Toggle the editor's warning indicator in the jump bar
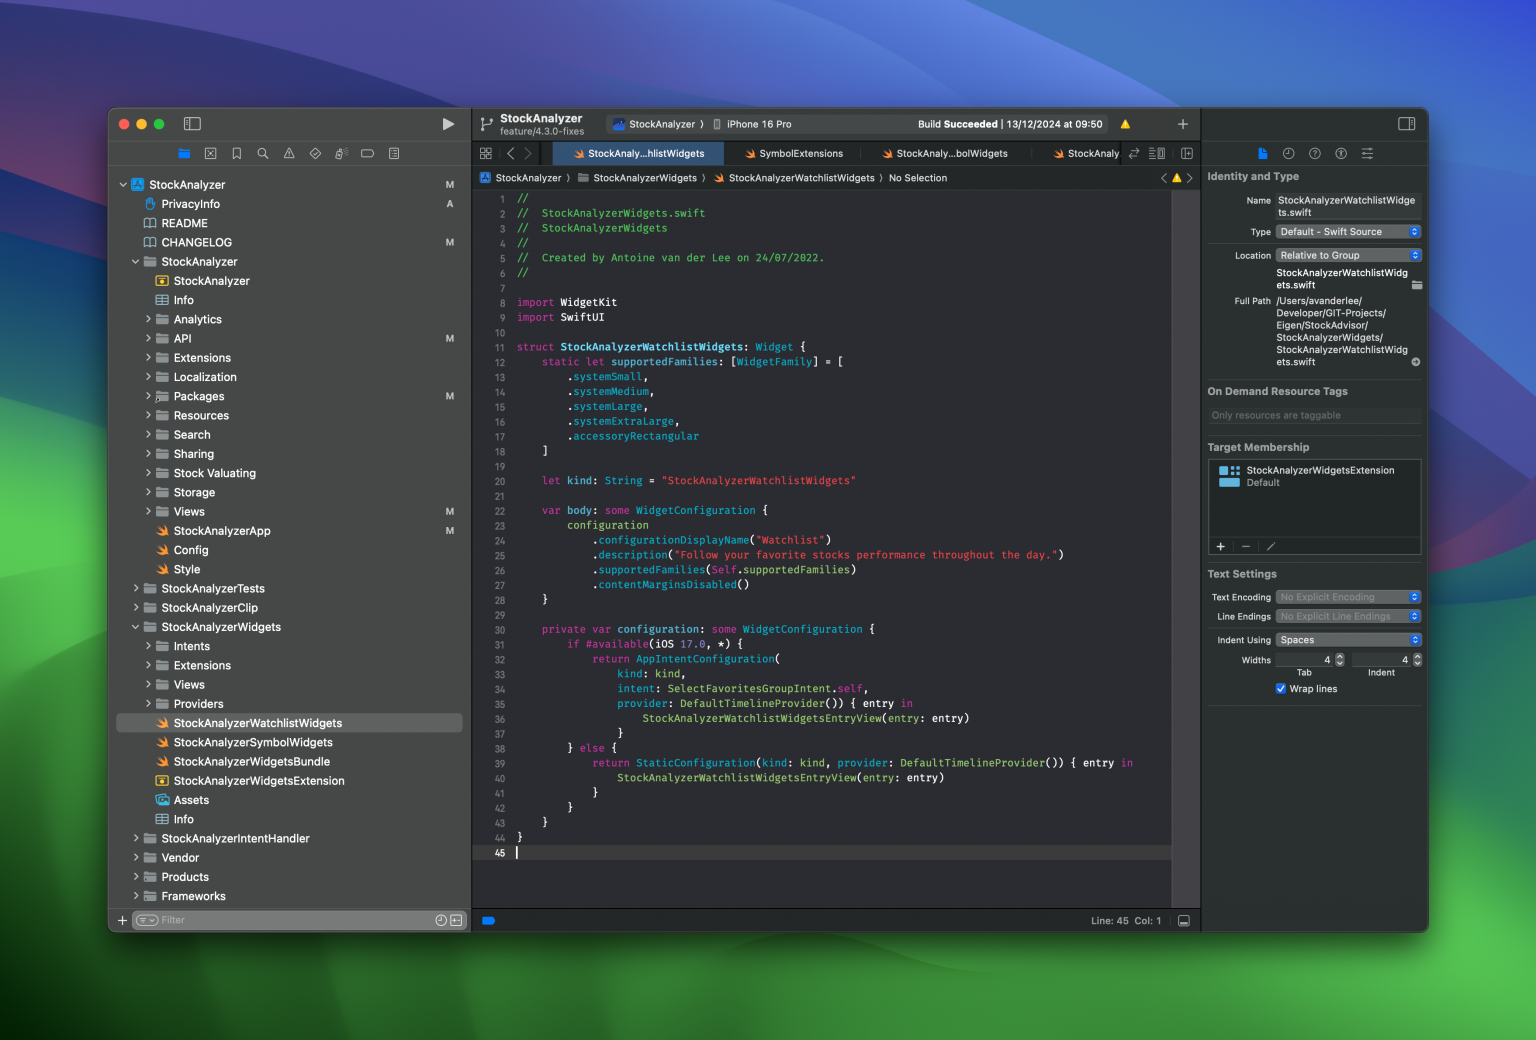Viewport: 1536px width, 1040px height. [x=1176, y=177]
